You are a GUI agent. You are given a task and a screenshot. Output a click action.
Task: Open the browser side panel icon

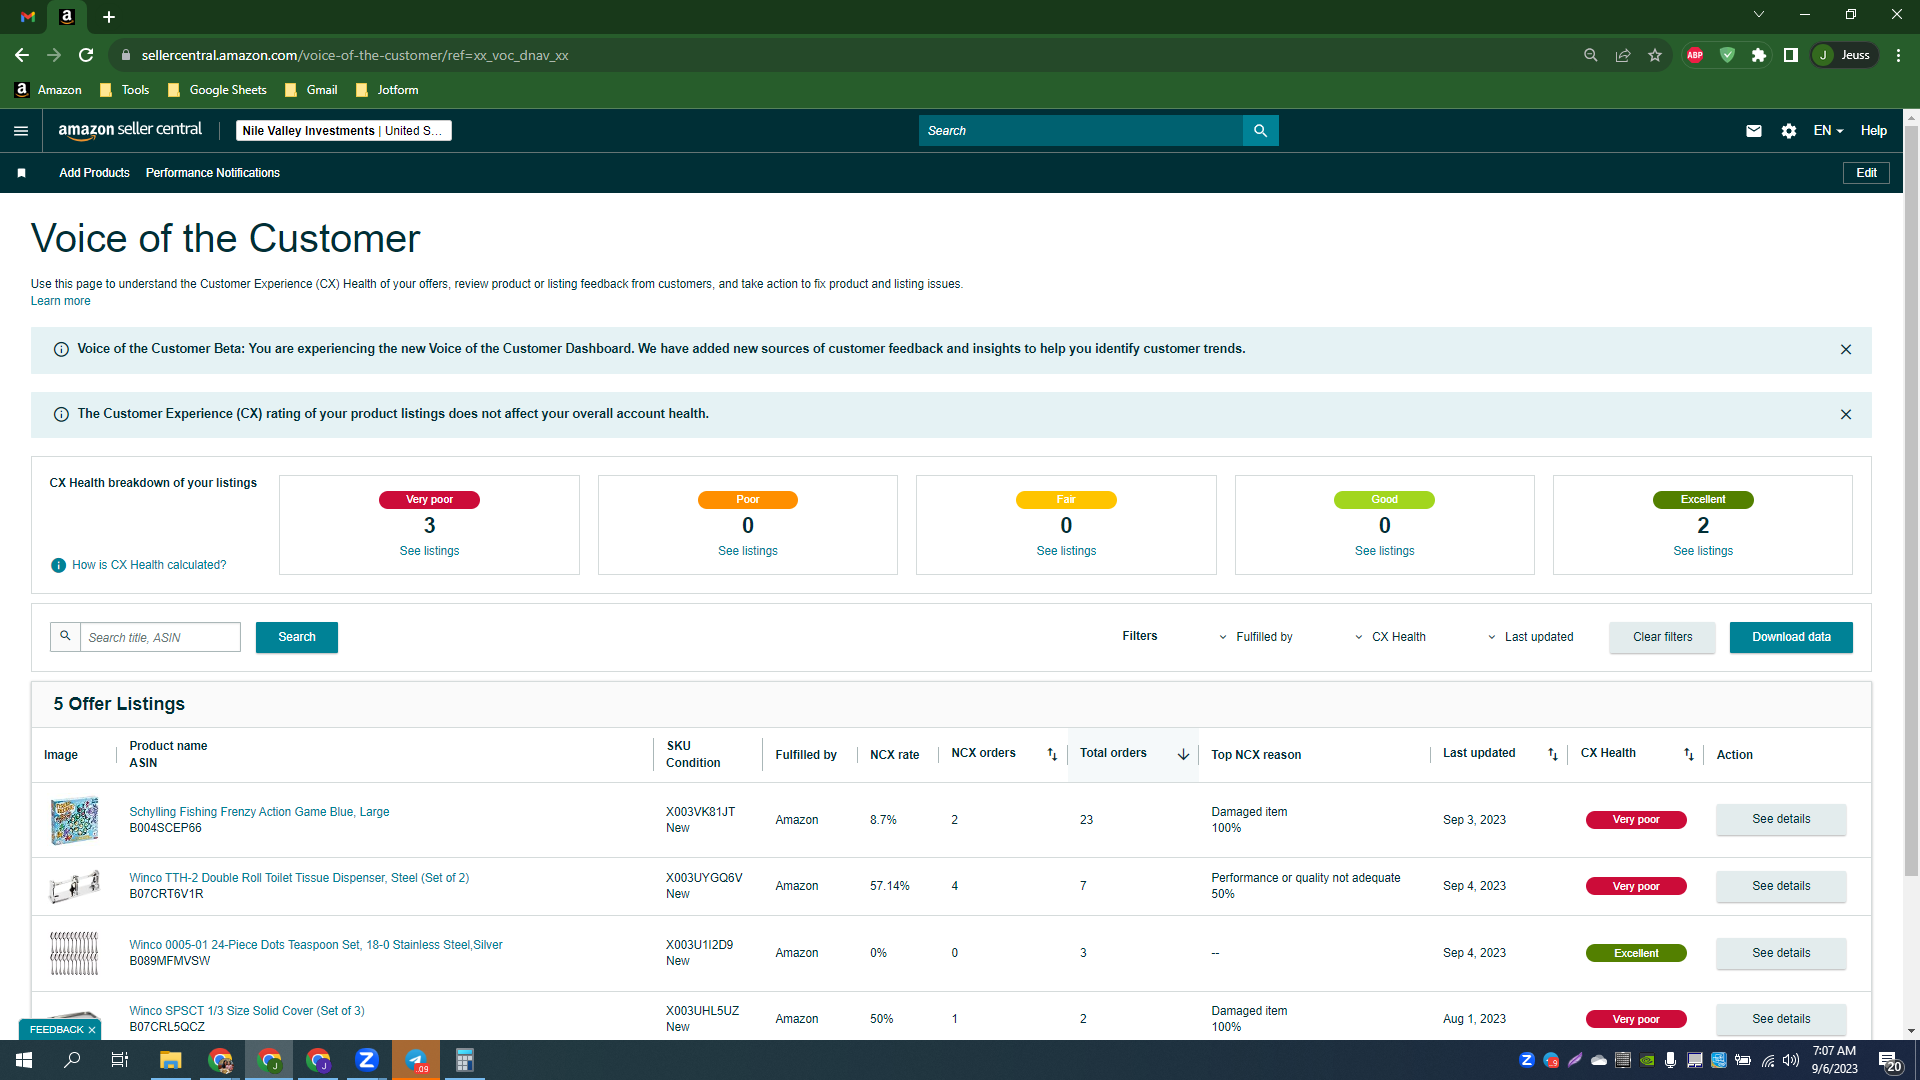(1791, 55)
